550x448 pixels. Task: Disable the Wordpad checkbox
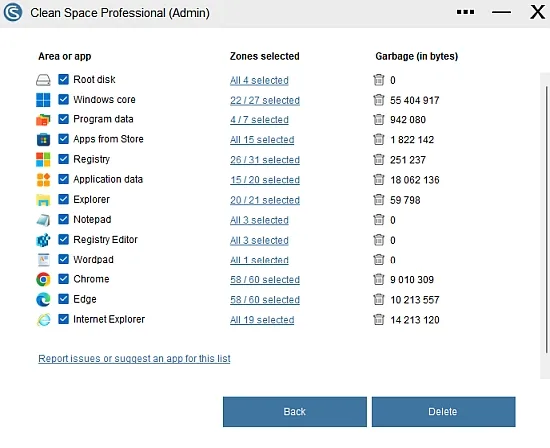click(63, 259)
